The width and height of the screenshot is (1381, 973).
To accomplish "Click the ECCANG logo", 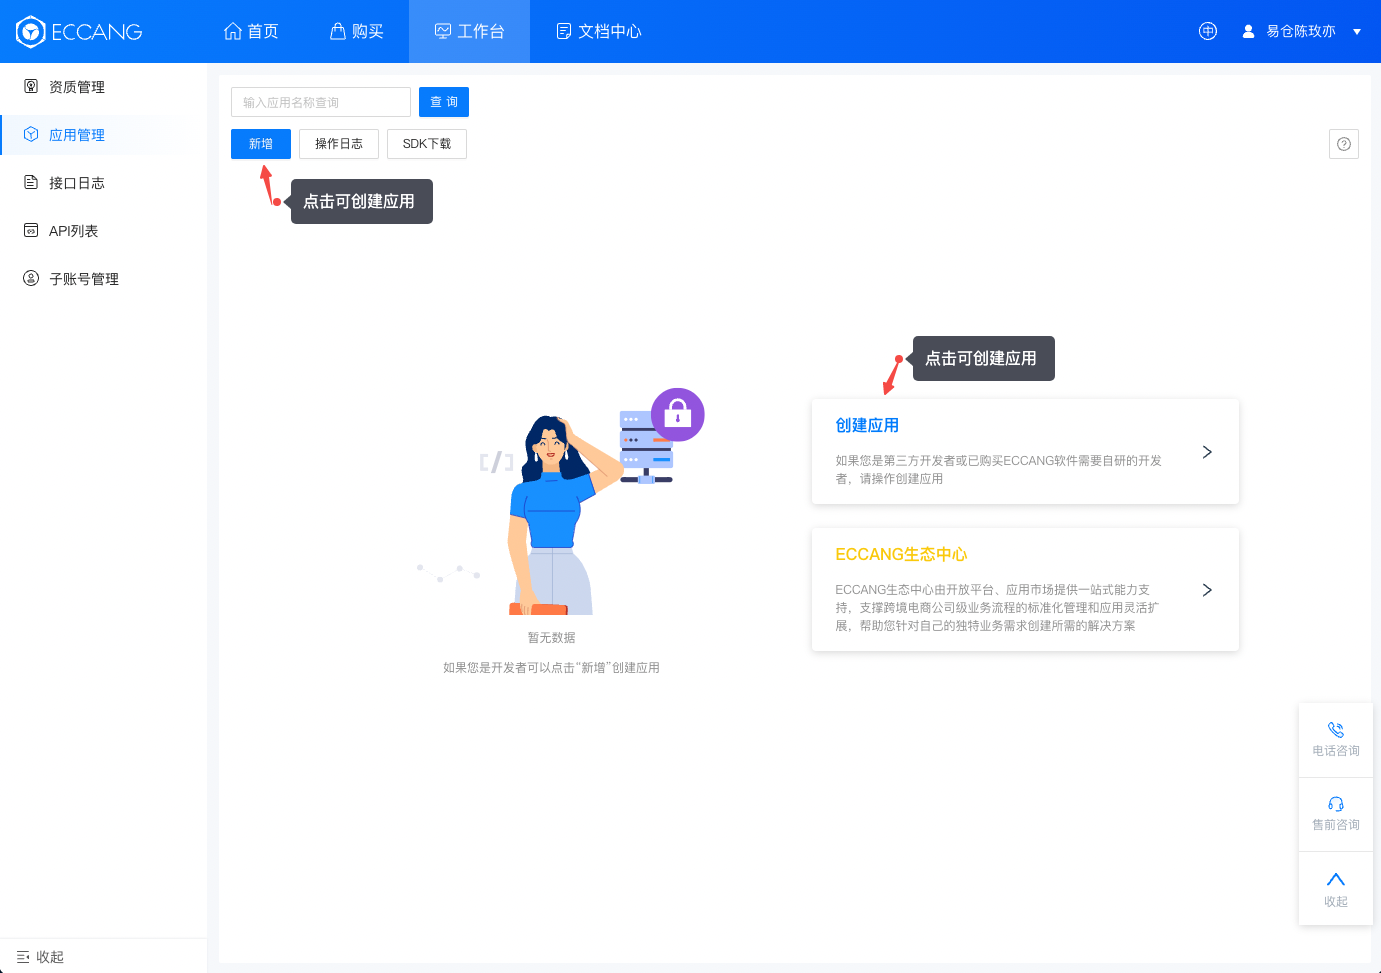I will 79,32.
